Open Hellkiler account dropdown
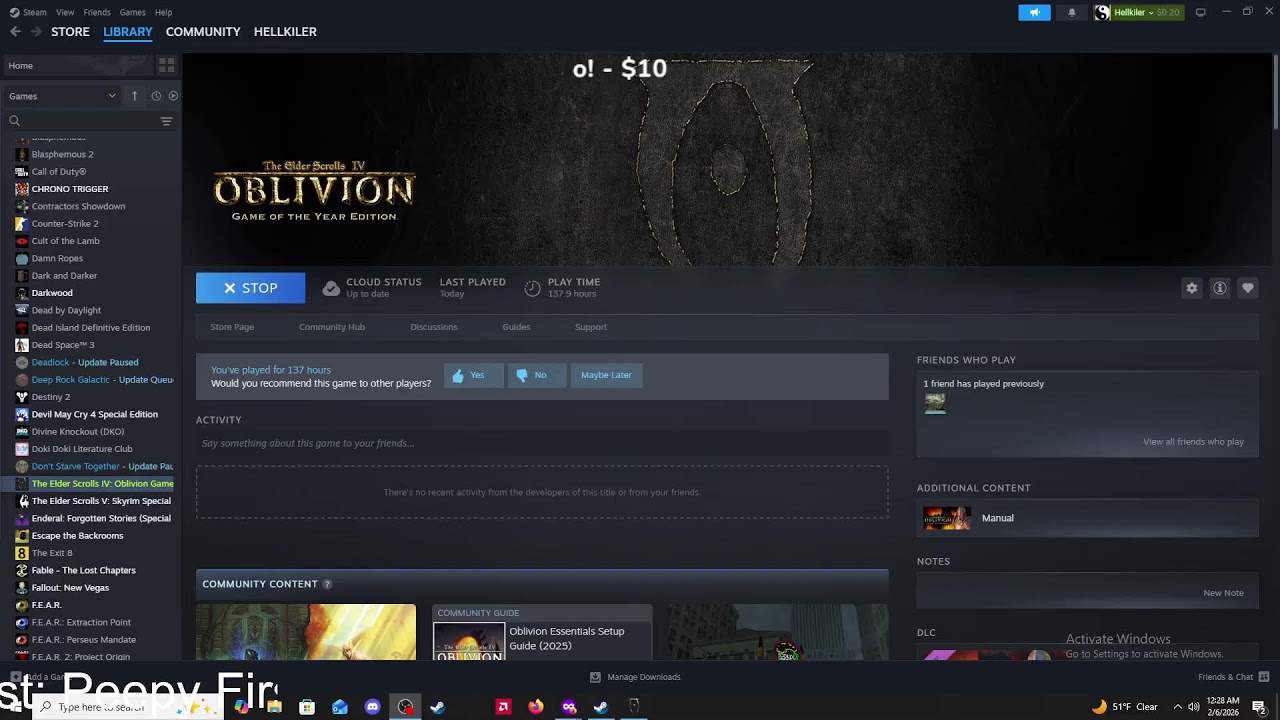1280x720 pixels. pyautogui.click(x=1139, y=12)
